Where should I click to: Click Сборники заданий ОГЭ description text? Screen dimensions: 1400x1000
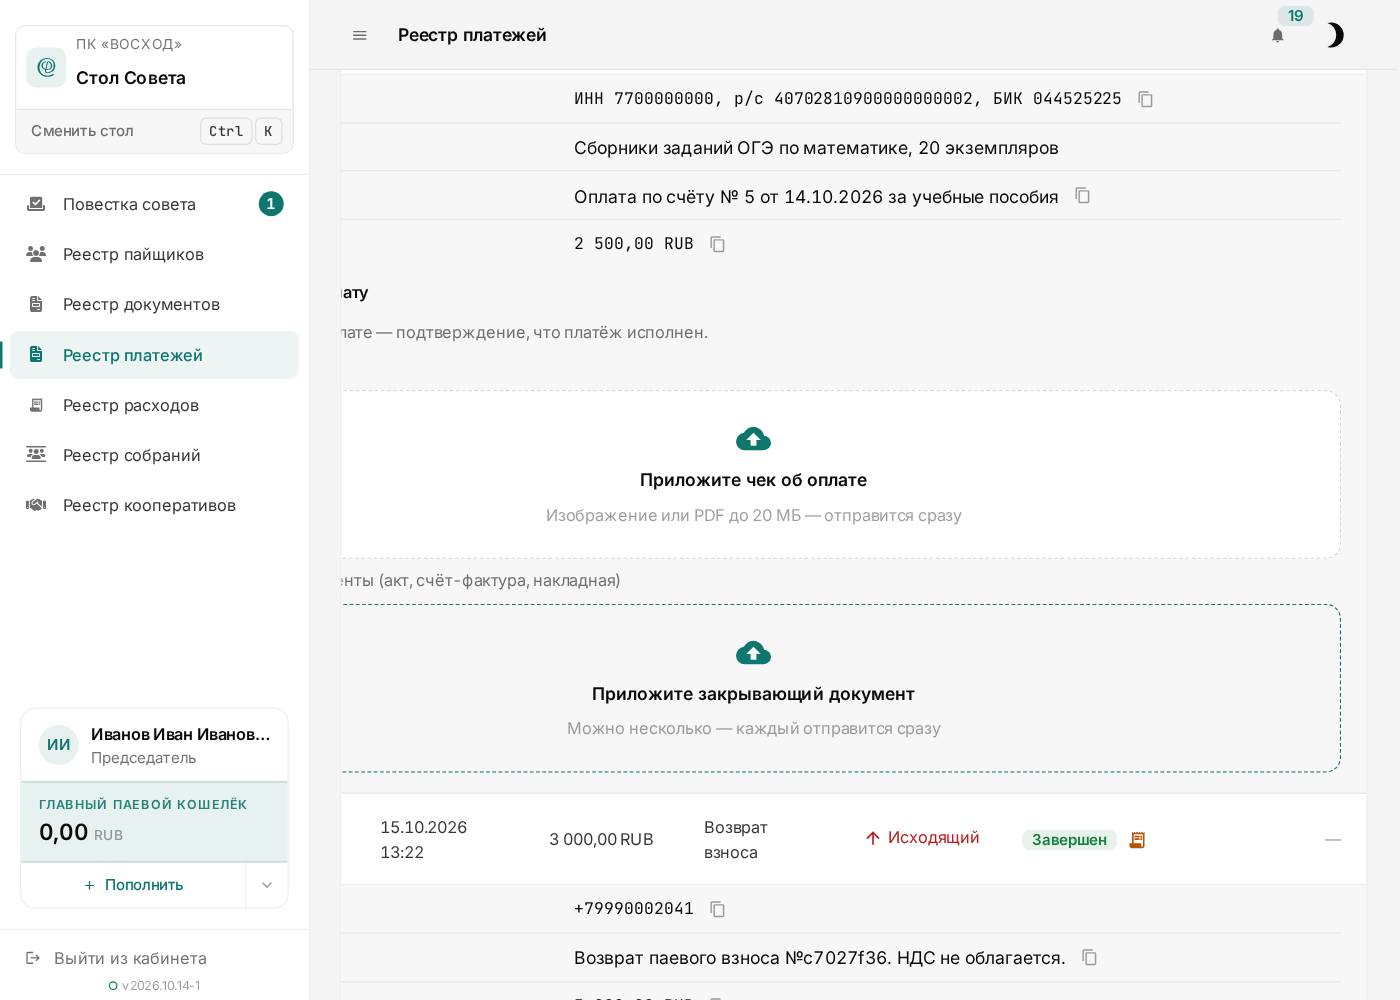816,148
